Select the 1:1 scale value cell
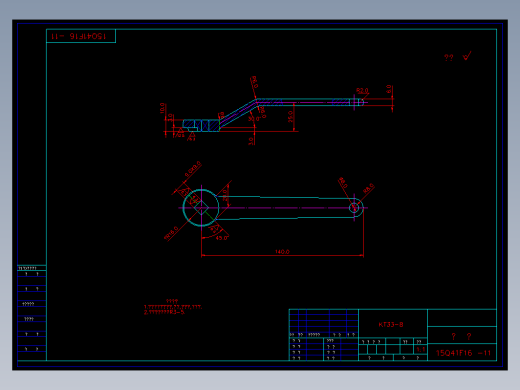 (x=421, y=349)
